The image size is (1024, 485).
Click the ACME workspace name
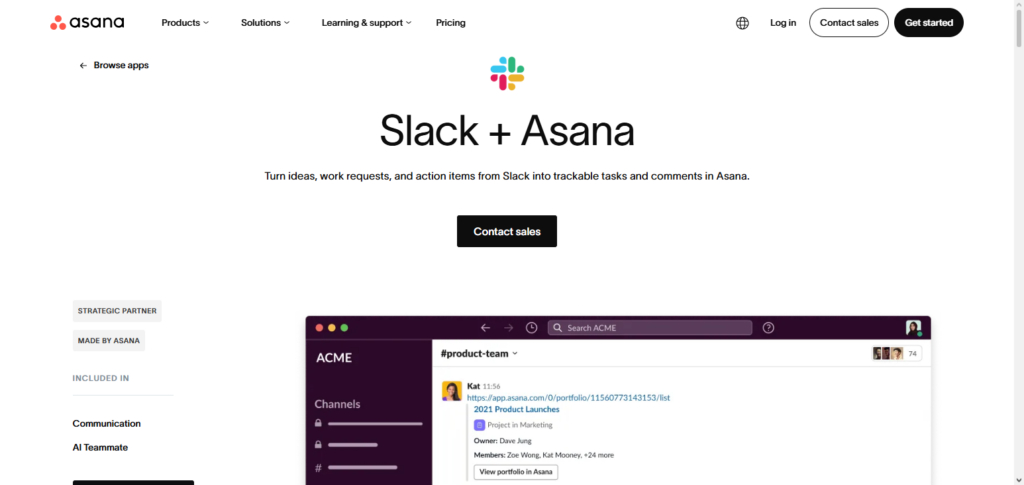point(334,358)
